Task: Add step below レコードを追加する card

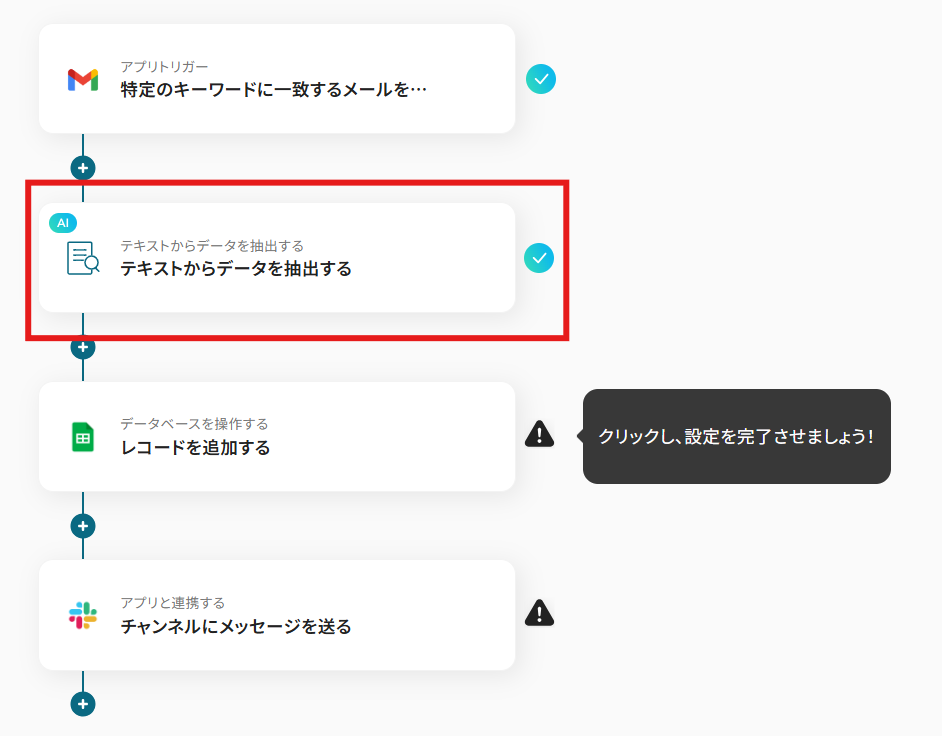Action: [x=83, y=526]
